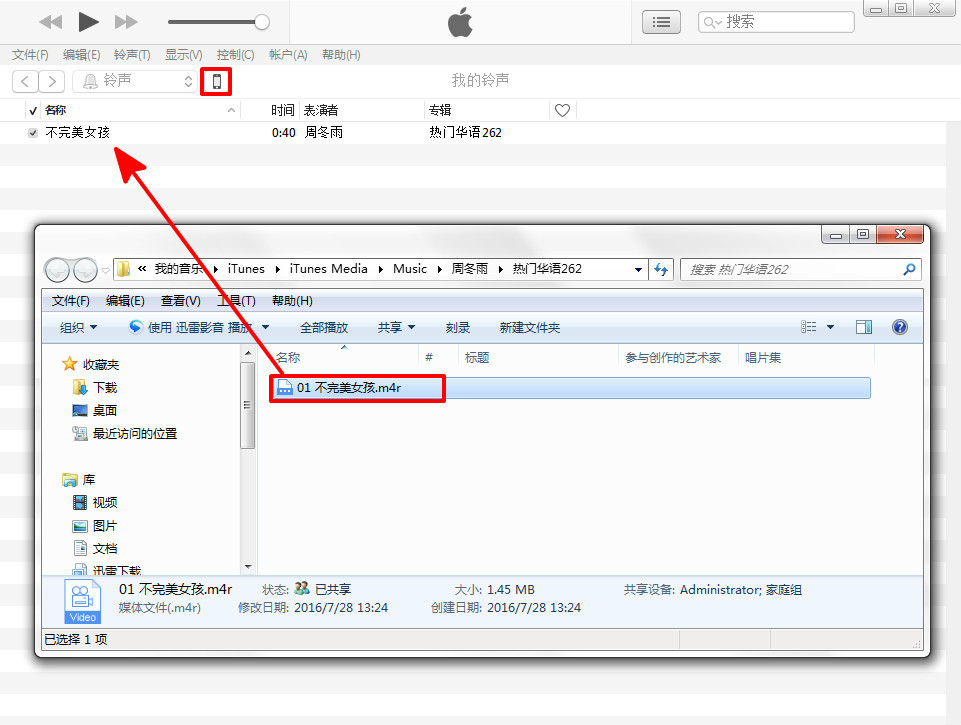The width and height of the screenshot is (961, 725).
Task: Adjust the iTunes volume slider
Action: coord(219,22)
